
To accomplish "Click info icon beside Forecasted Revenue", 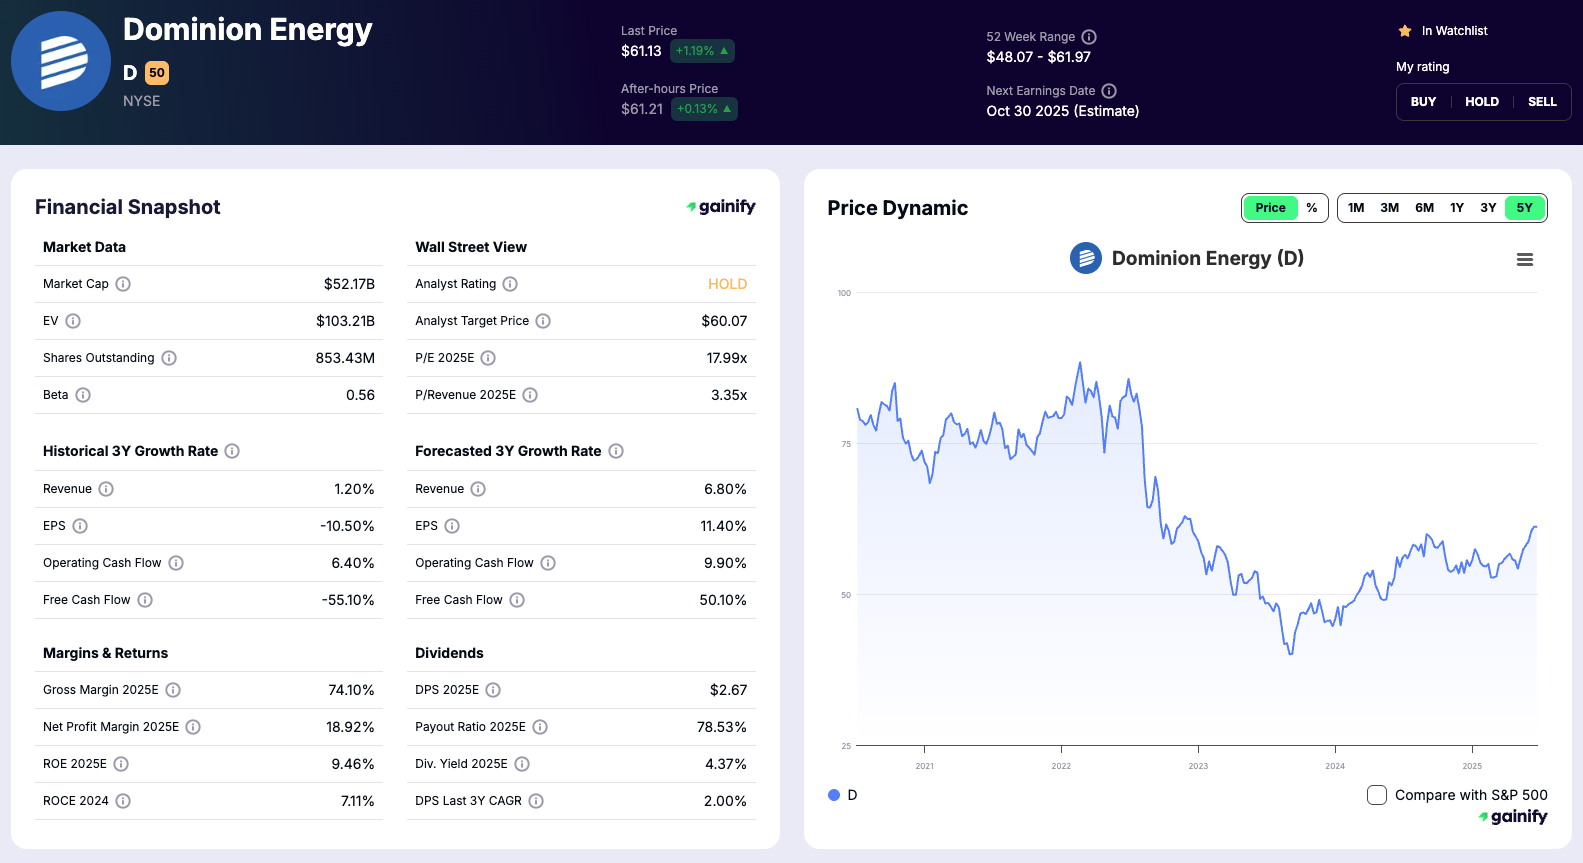I will 478,489.
